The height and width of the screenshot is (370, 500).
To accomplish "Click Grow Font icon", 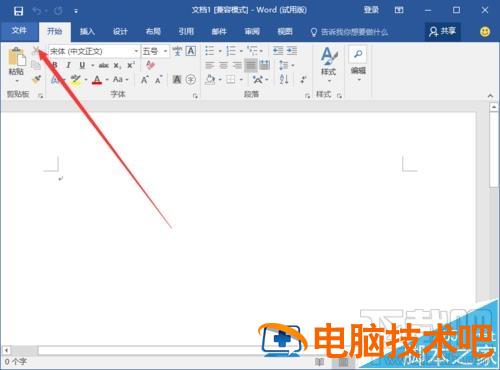I will [x=144, y=80].
